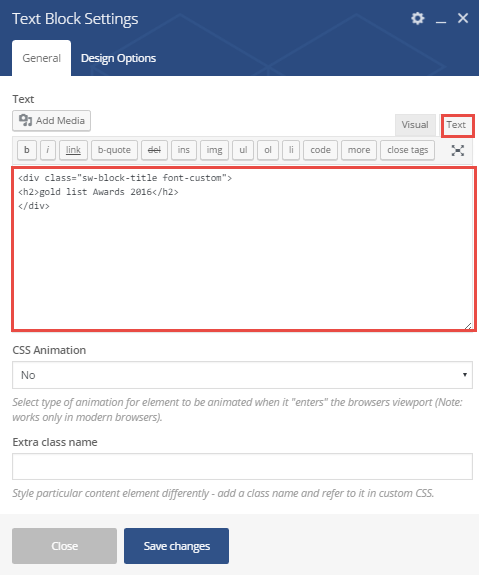Insert ordered list with ol button

(x=268, y=150)
